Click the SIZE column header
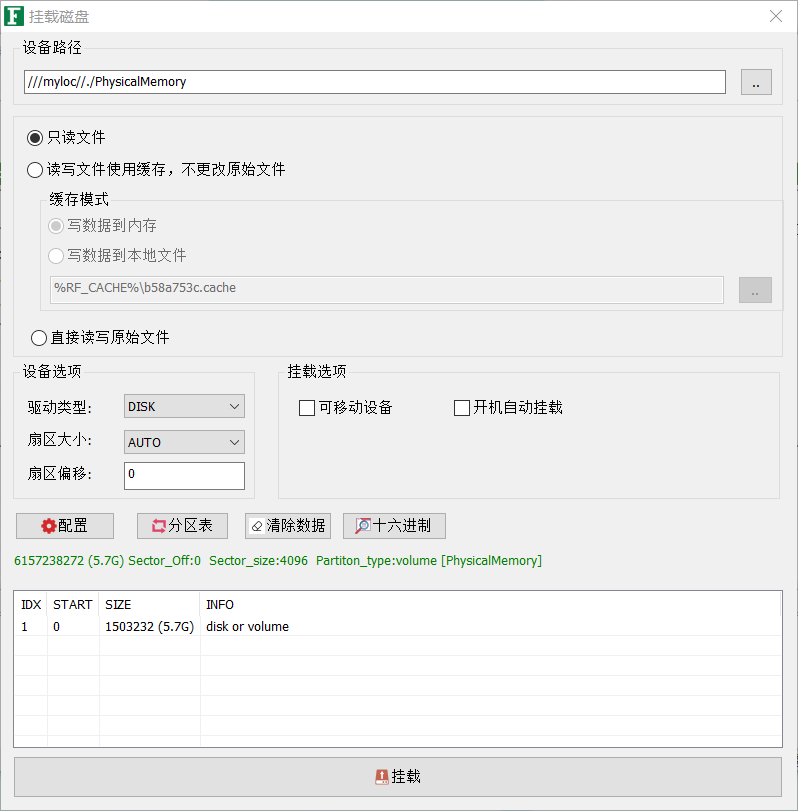 click(x=118, y=605)
